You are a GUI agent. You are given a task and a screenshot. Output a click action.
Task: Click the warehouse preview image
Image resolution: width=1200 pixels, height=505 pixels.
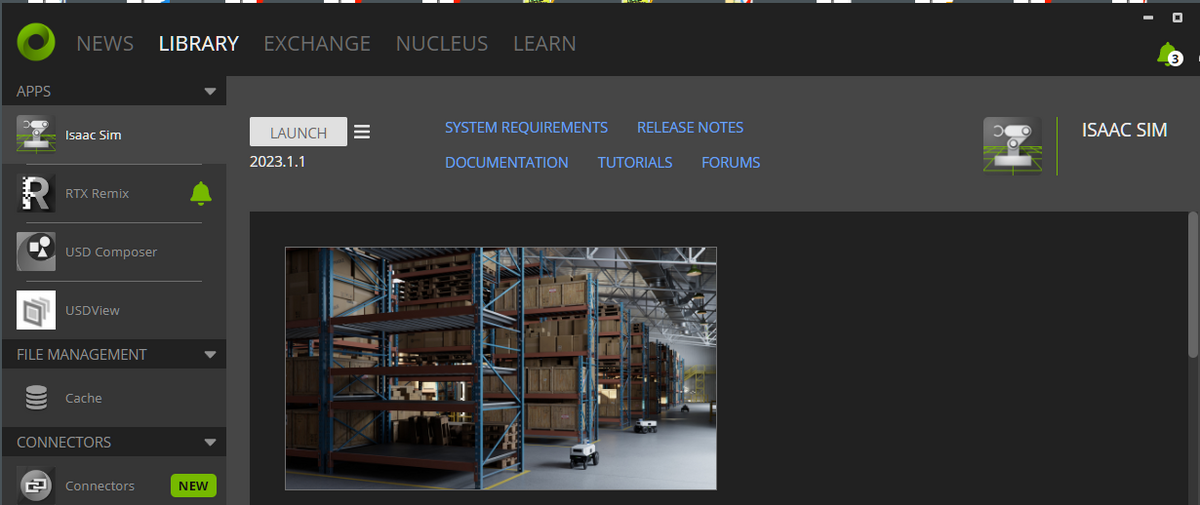501,369
